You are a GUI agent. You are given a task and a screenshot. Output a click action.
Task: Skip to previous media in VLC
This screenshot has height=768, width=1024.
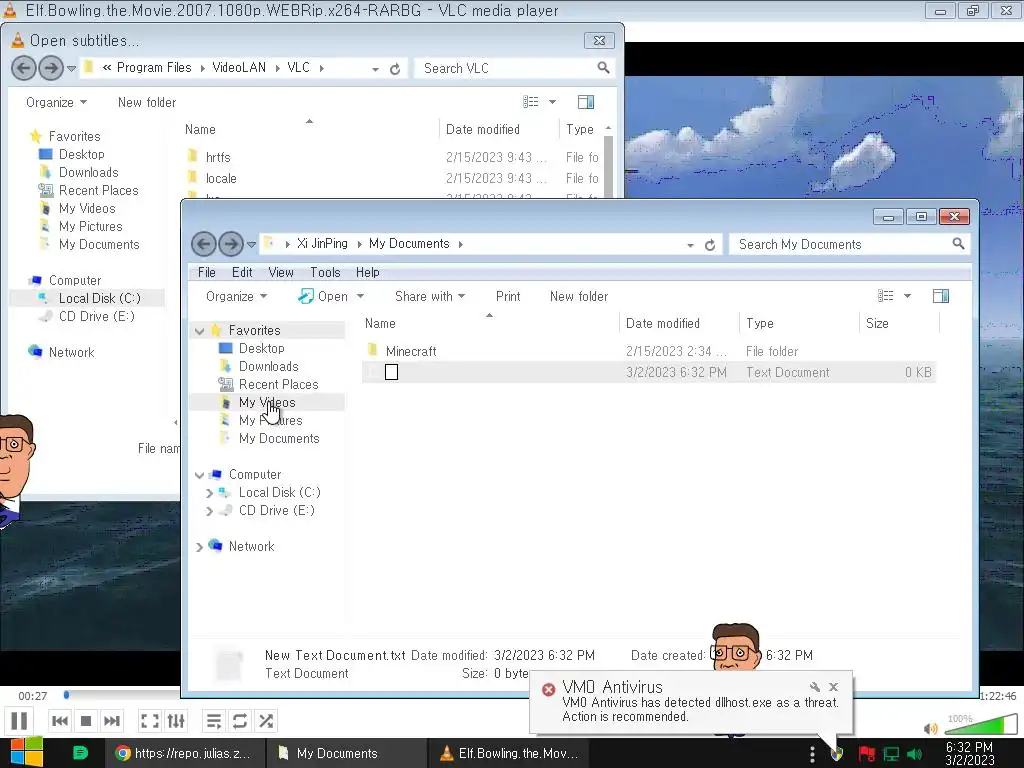59,721
